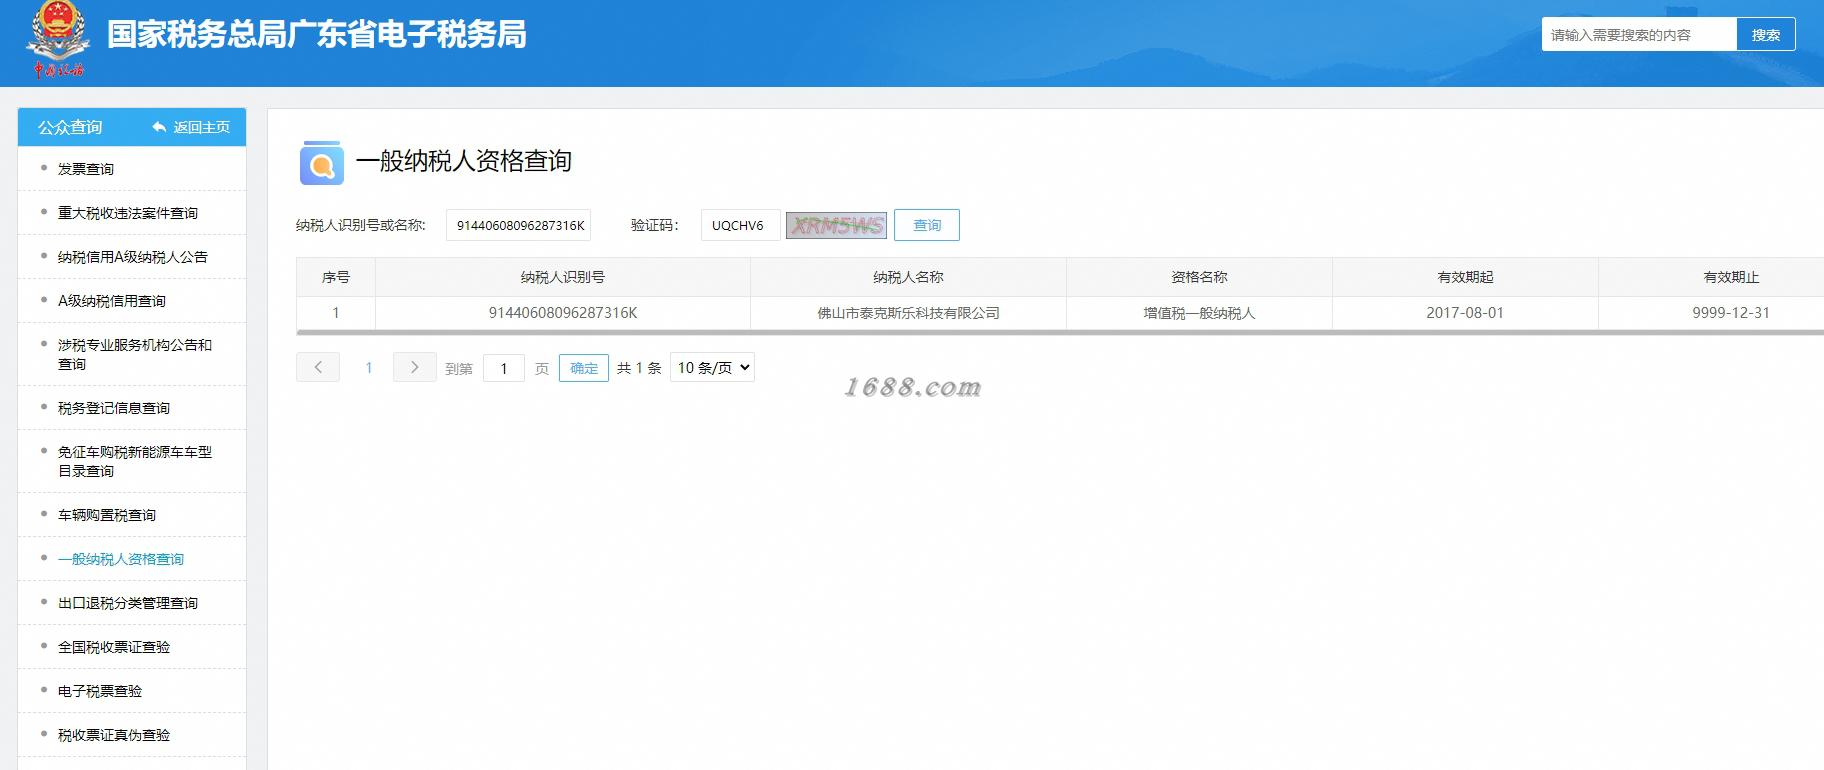Click the 国家税务总局广东省电子税务局 site title
The width and height of the screenshot is (1824, 770).
pyautogui.click(x=317, y=34)
